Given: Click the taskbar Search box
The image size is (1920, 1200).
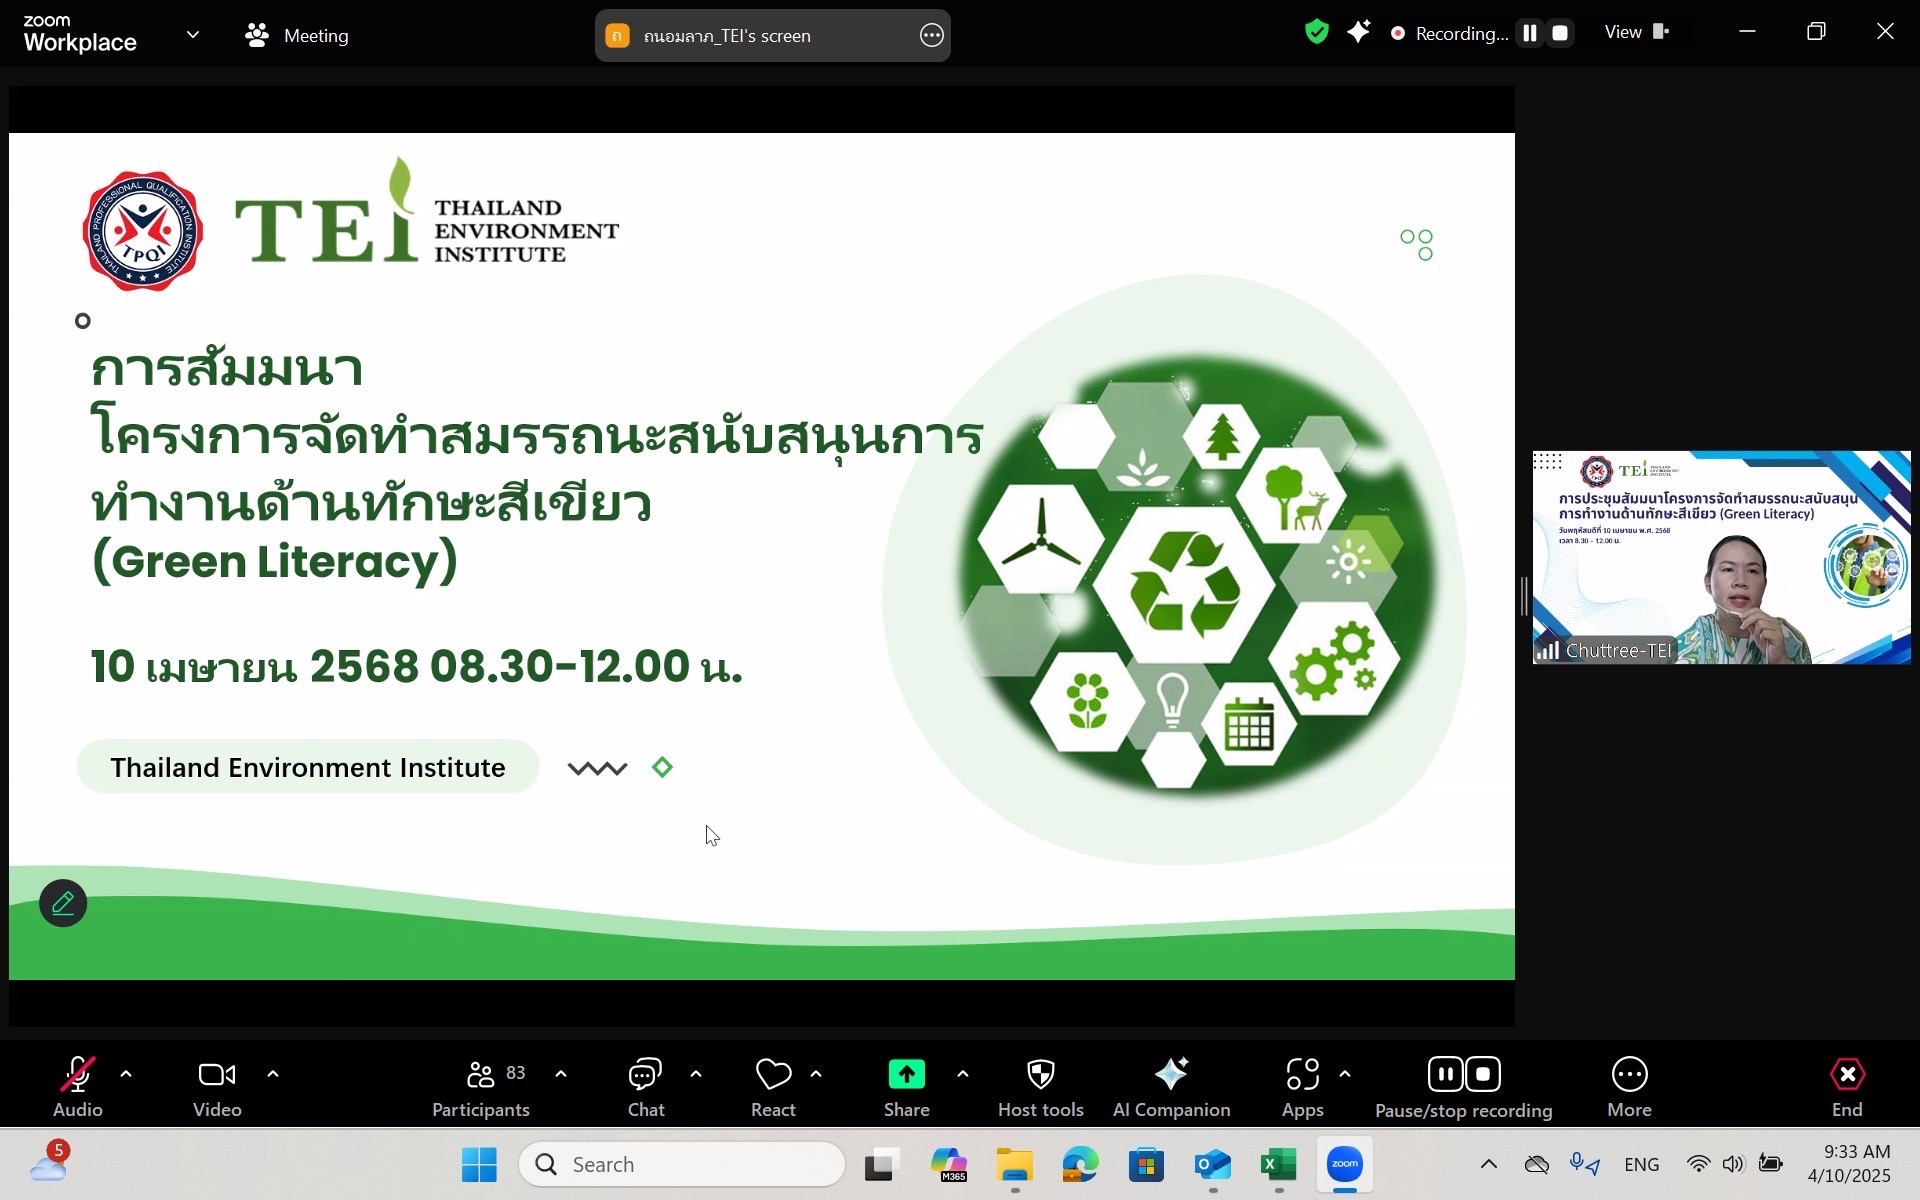Looking at the screenshot, I should coord(682,1164).
